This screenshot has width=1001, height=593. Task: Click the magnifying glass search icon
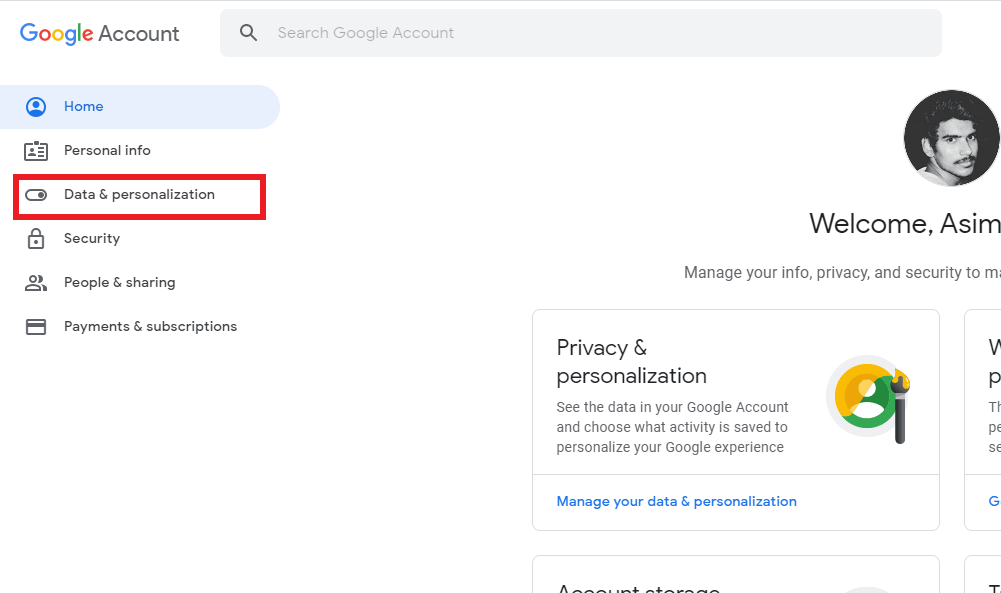point(248,33)
